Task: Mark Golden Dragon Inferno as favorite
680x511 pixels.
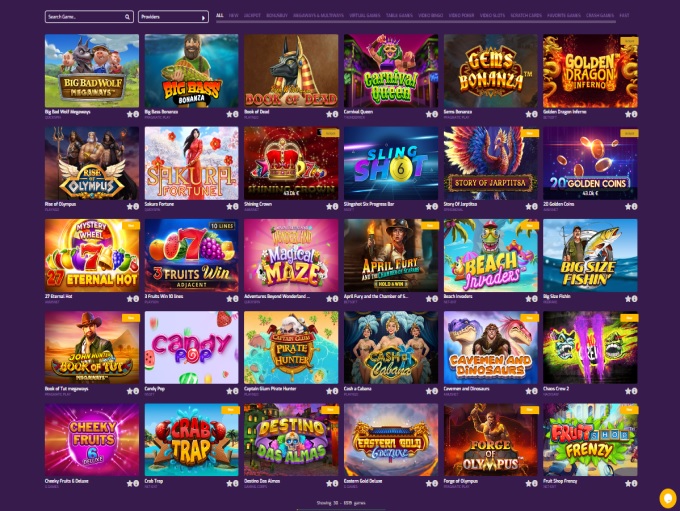Action: [628, 114]
